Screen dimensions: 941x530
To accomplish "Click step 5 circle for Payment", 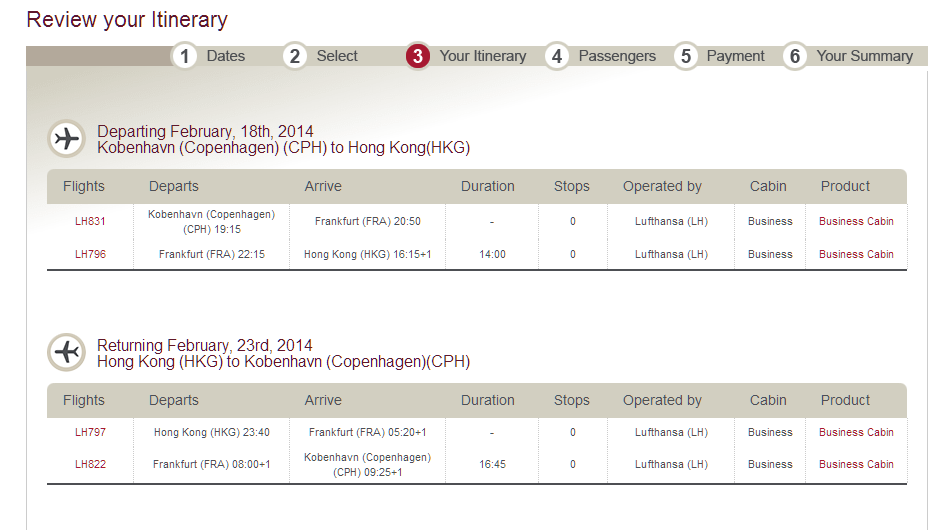I will tap(685, 56).
